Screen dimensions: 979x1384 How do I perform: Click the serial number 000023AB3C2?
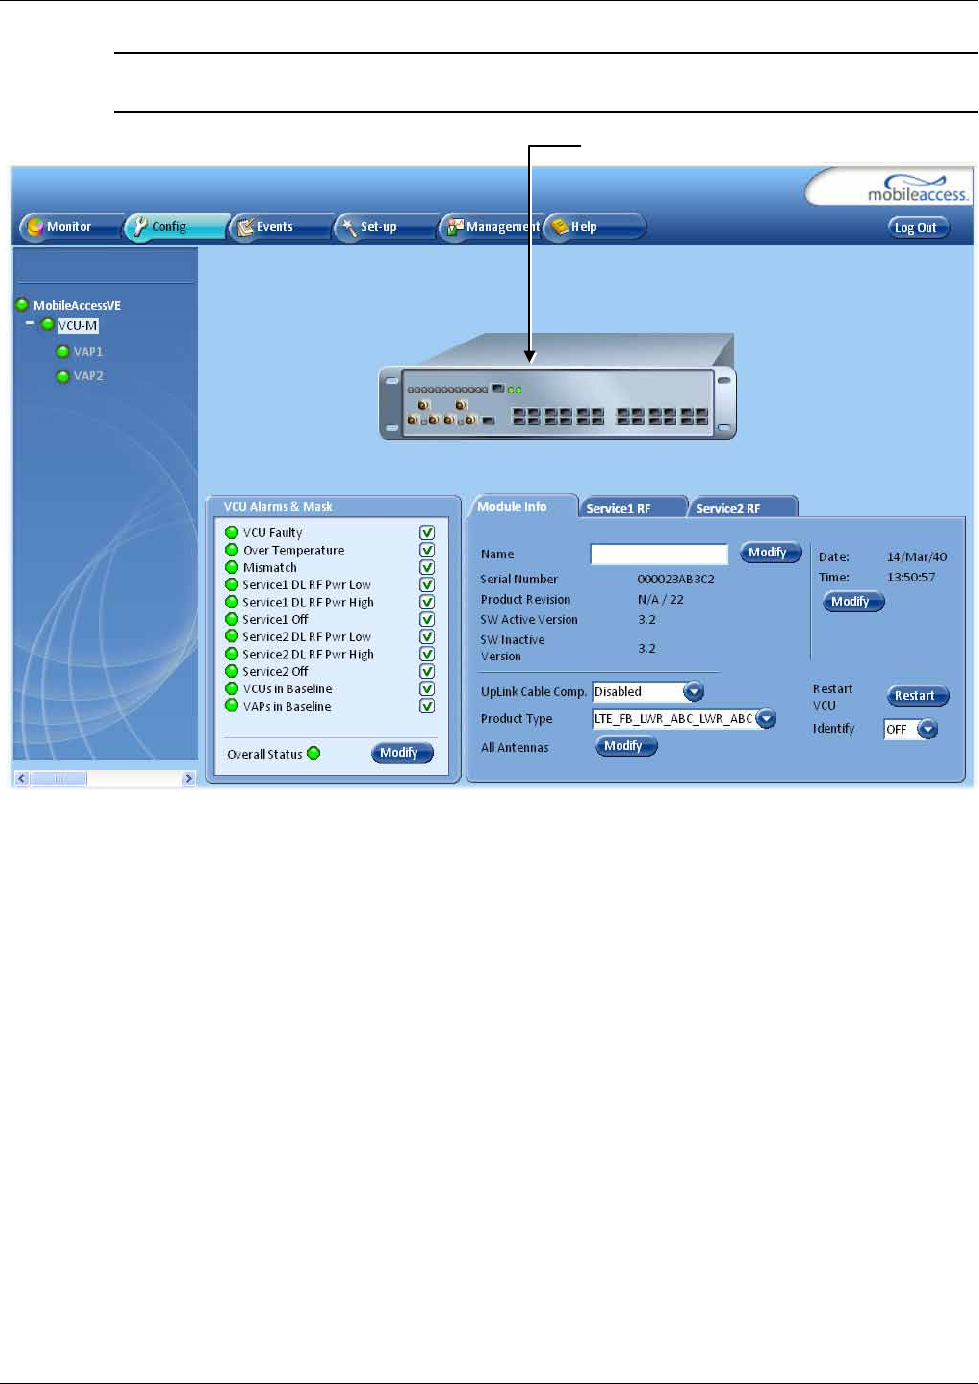[x=676, y=579]
